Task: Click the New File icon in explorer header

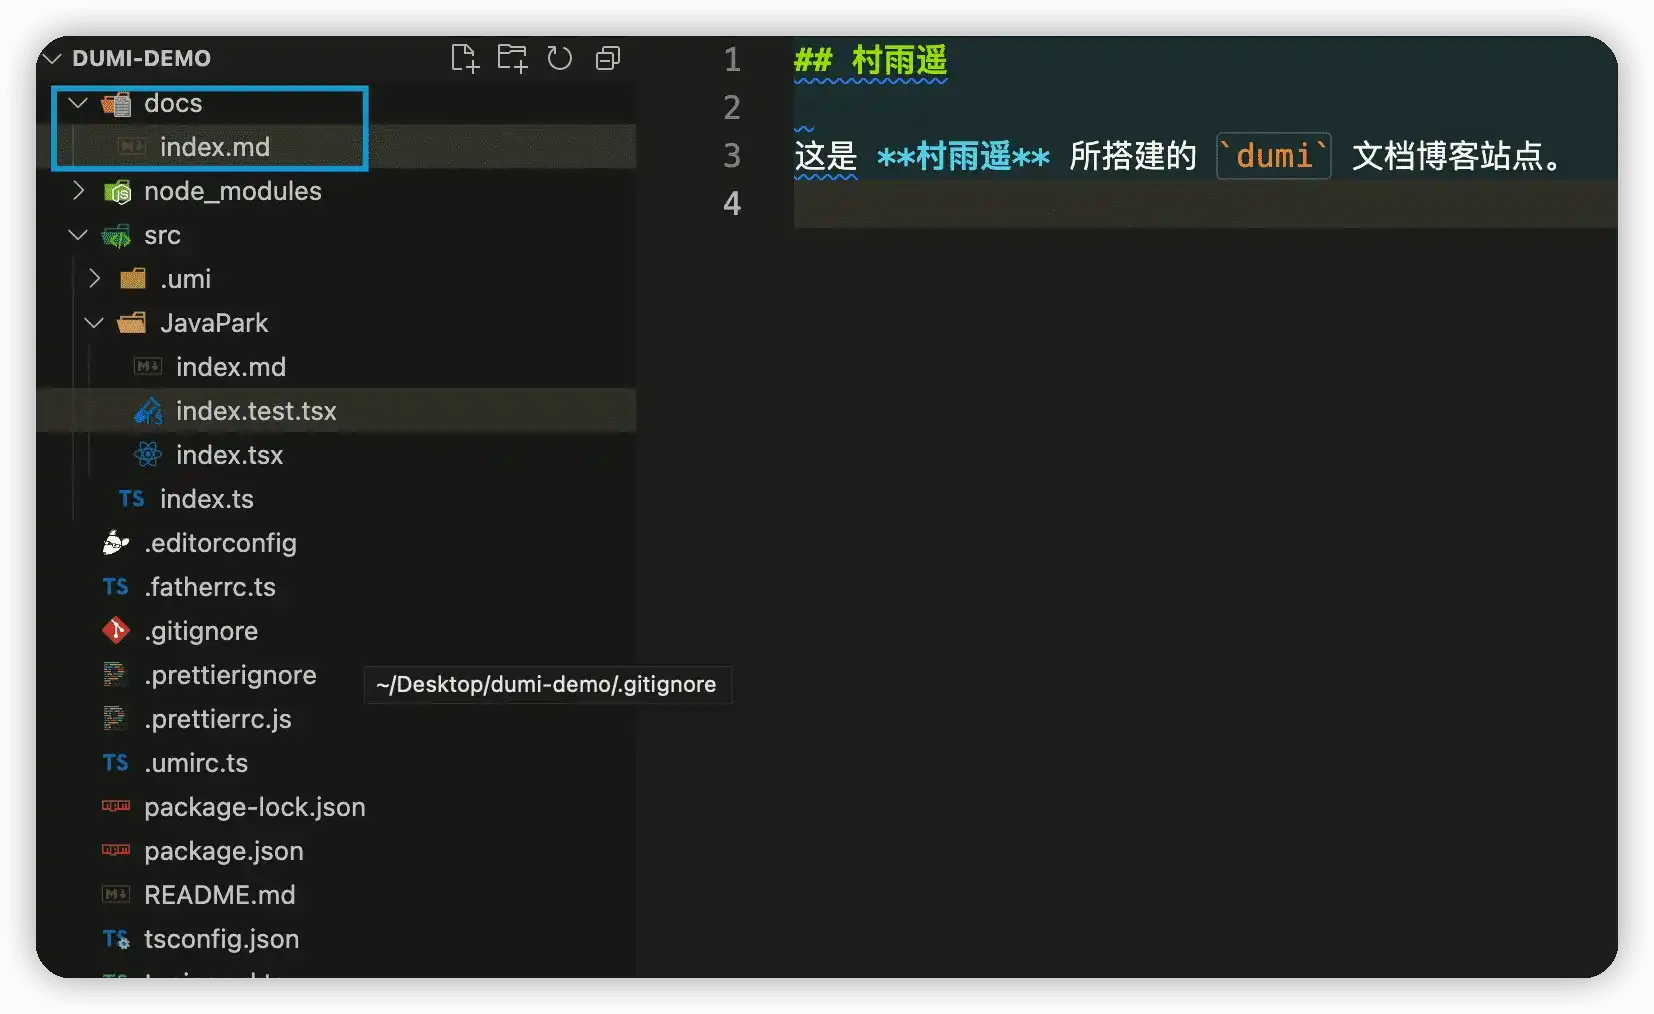Action: click(x=464, y=58)
